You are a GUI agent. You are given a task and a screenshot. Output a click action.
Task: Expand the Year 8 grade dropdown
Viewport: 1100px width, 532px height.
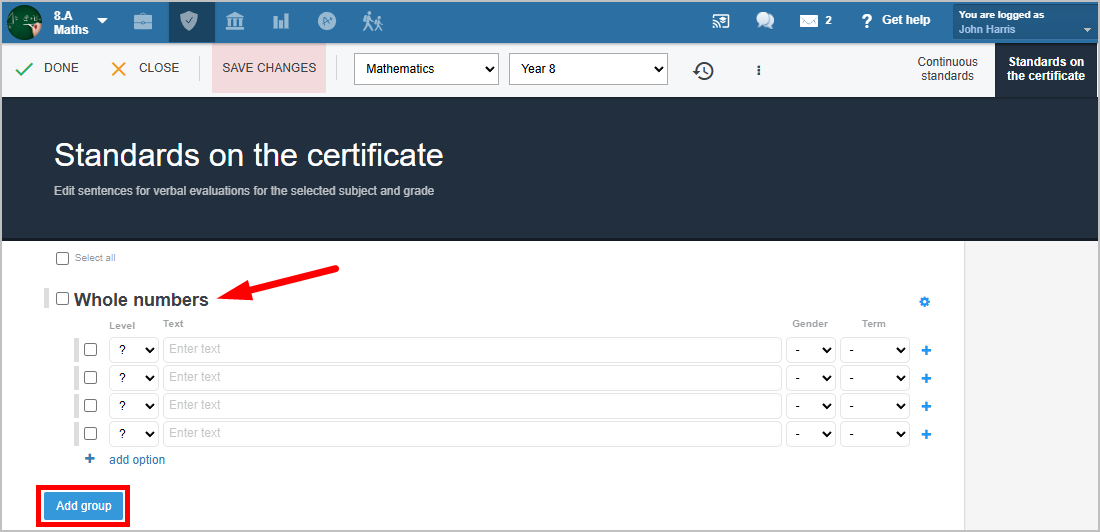[588, 69]
